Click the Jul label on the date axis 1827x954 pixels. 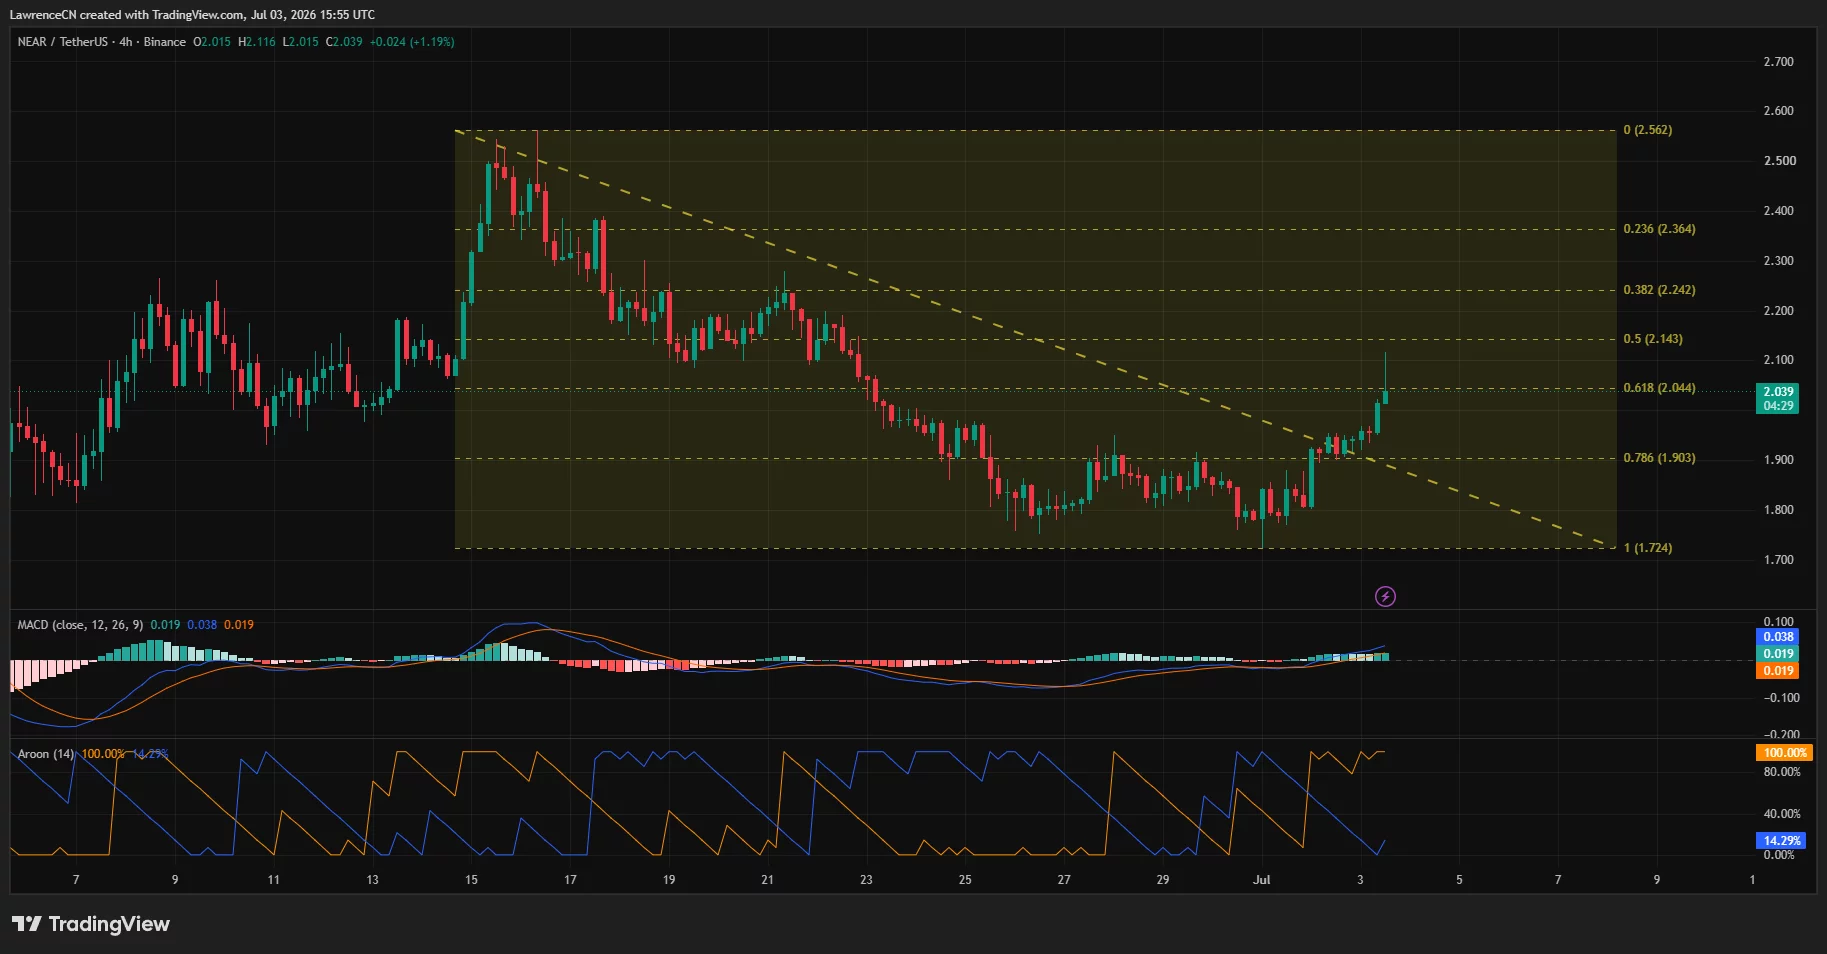click(x=1262, y=880)
